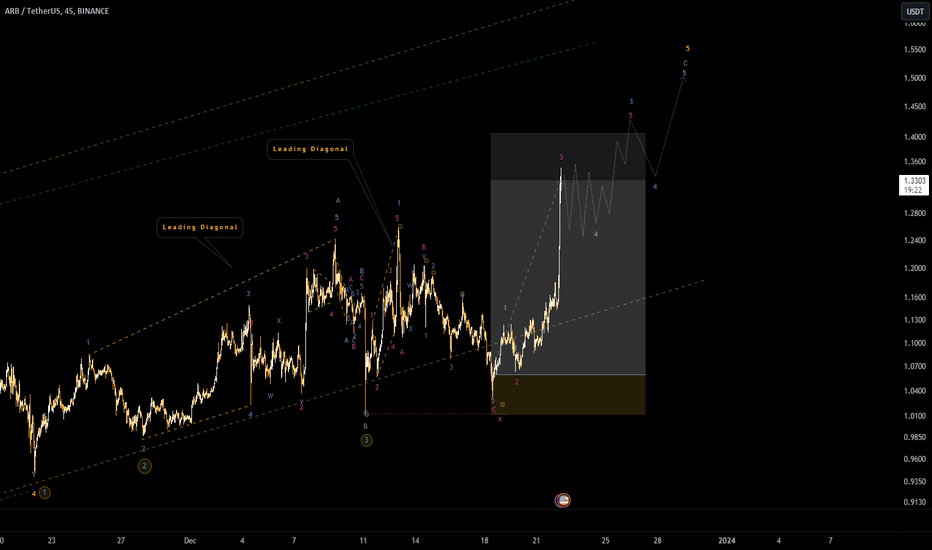
Task: Click the 28 date on the time axis
Action: [657, 540]
